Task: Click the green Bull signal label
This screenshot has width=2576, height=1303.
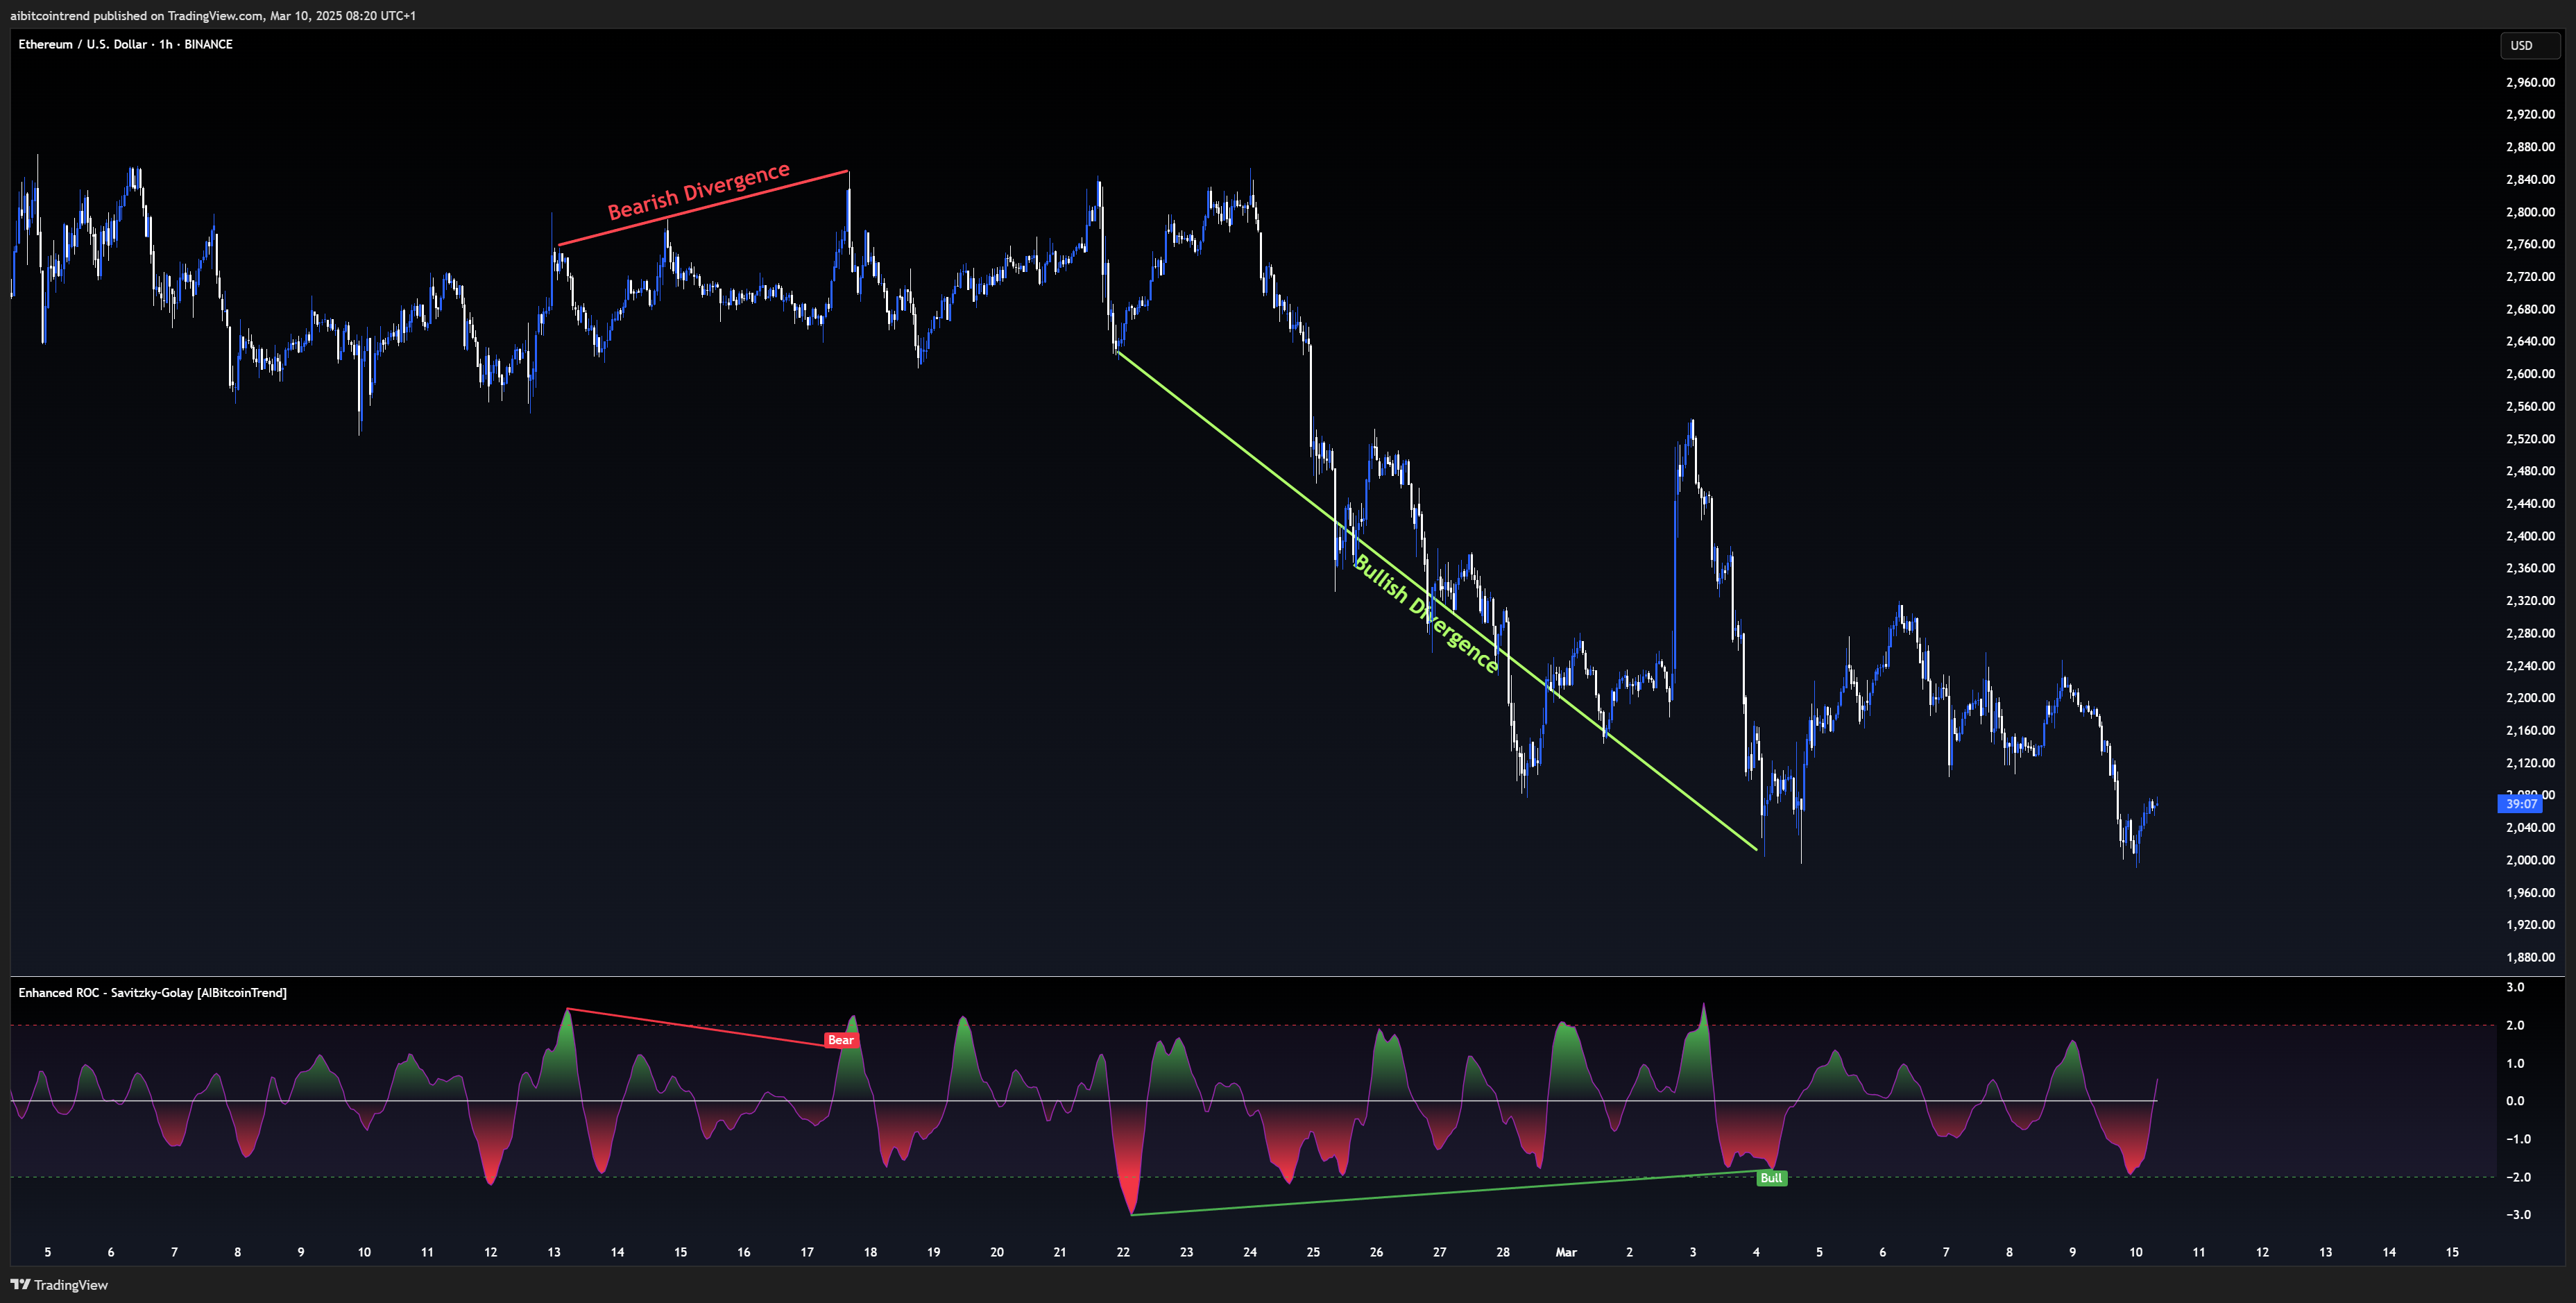Action: point(1771,1178)
